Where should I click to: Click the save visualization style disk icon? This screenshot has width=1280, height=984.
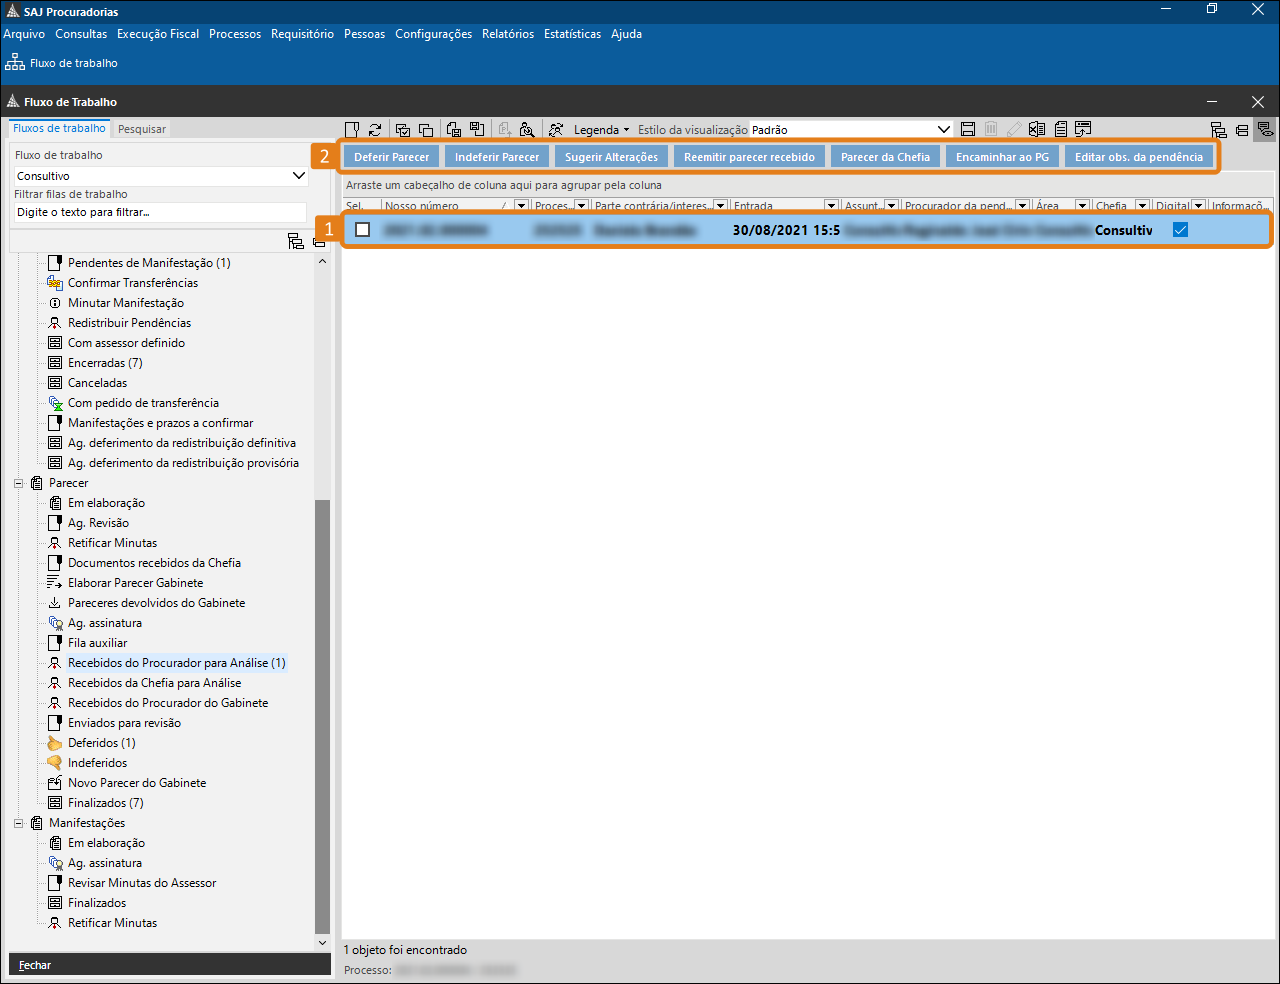click(967, 130)
